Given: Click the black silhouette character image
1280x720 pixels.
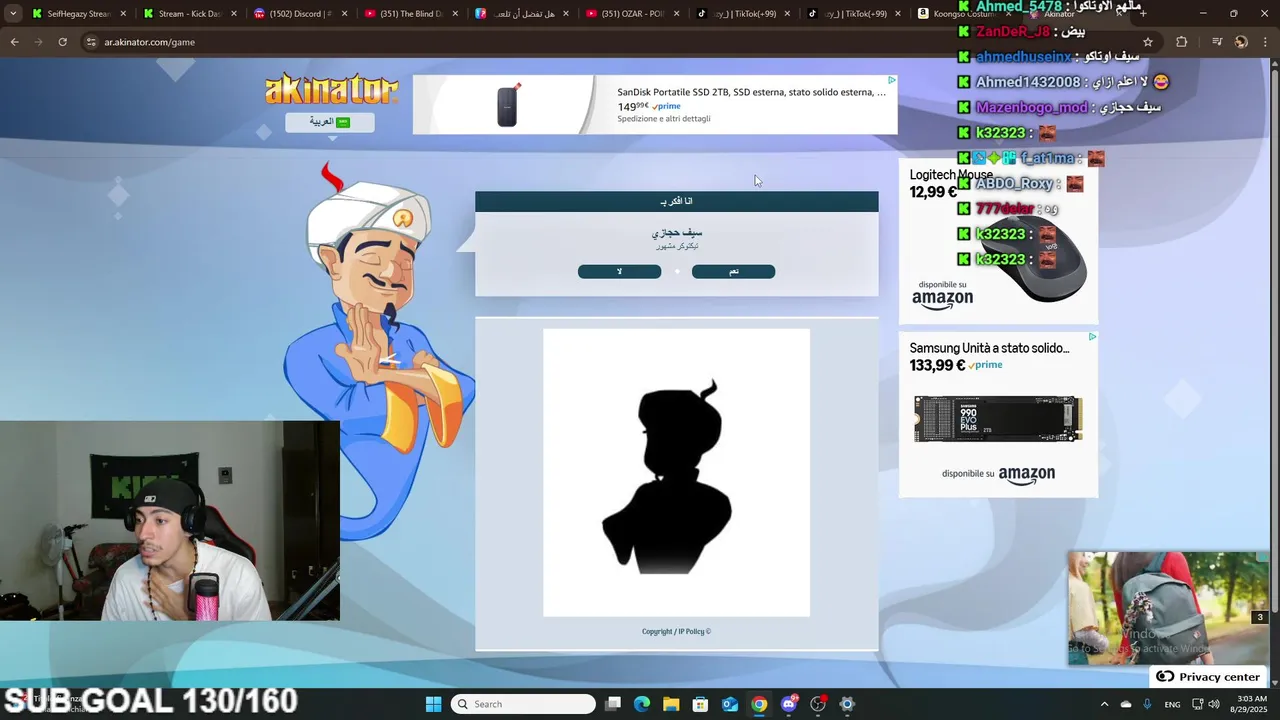Looking at the screenshot, I should click(x=676, y=472).
